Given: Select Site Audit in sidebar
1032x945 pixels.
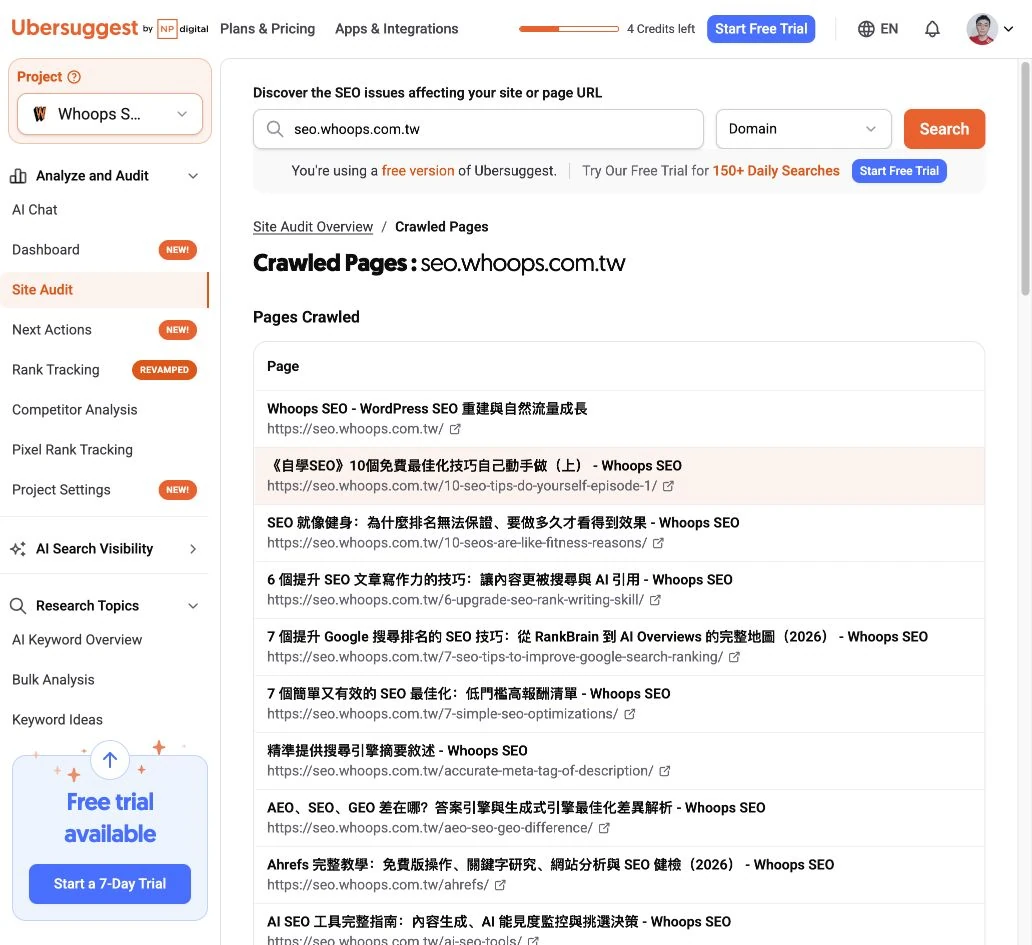Looking at the screenshot, I should [x=104, y=290].
